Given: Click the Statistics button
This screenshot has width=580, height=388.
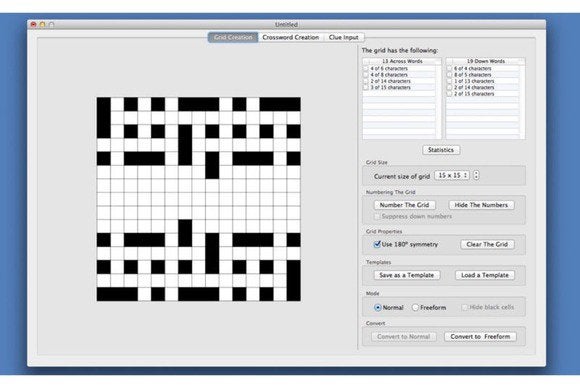Looking at the screenshot, I should pyautogui.click(x=441, y=150).
